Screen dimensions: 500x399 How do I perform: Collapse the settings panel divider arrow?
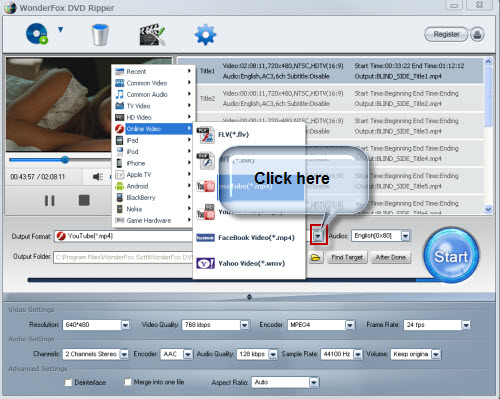249,297
